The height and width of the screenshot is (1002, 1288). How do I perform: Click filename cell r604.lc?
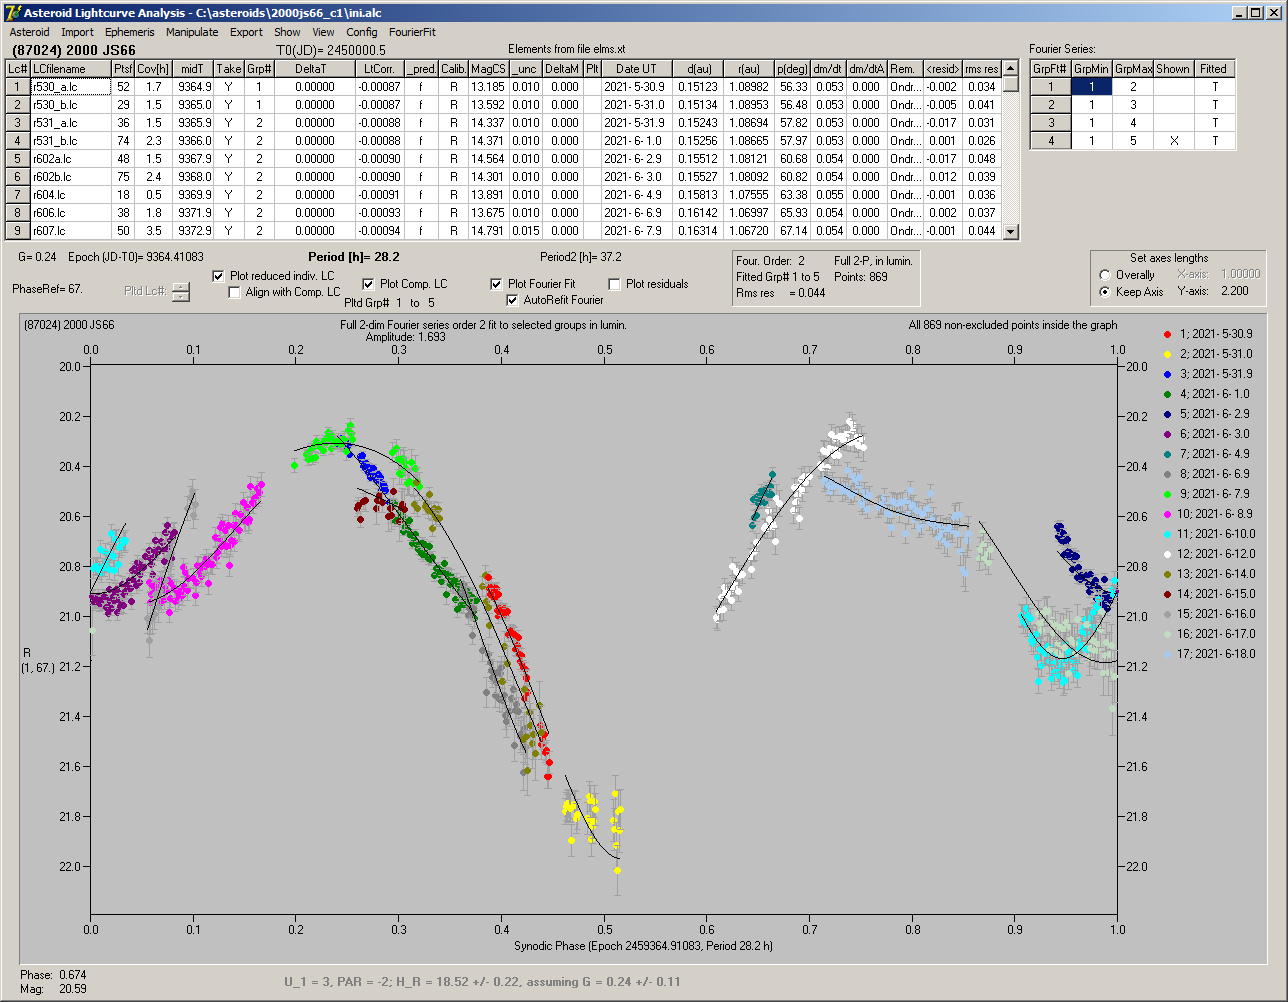(70, 195)
